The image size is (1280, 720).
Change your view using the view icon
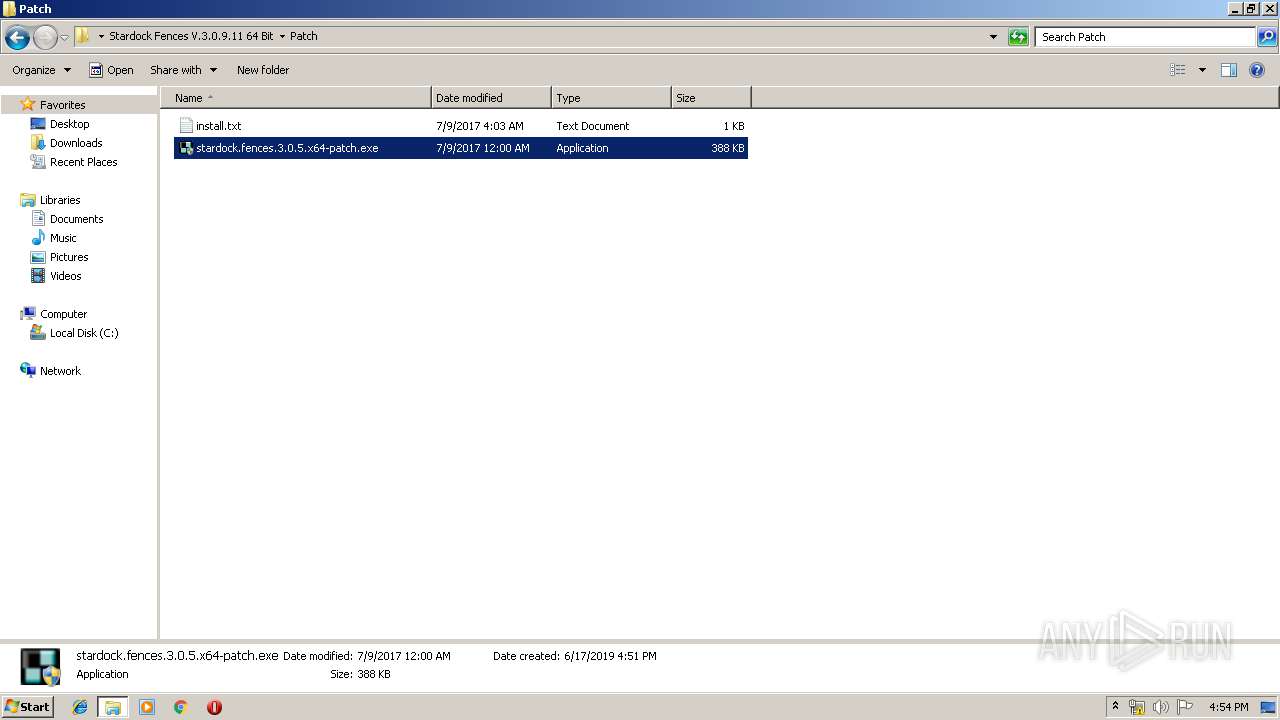[1178, 70]
